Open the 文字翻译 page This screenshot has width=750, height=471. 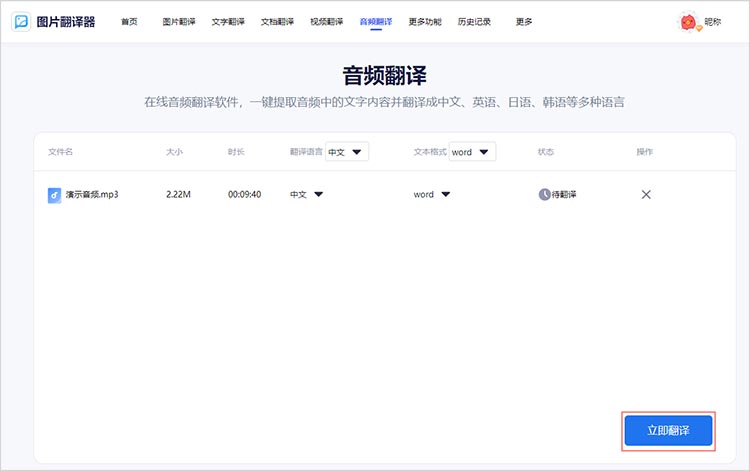click(x=228, y=21)
